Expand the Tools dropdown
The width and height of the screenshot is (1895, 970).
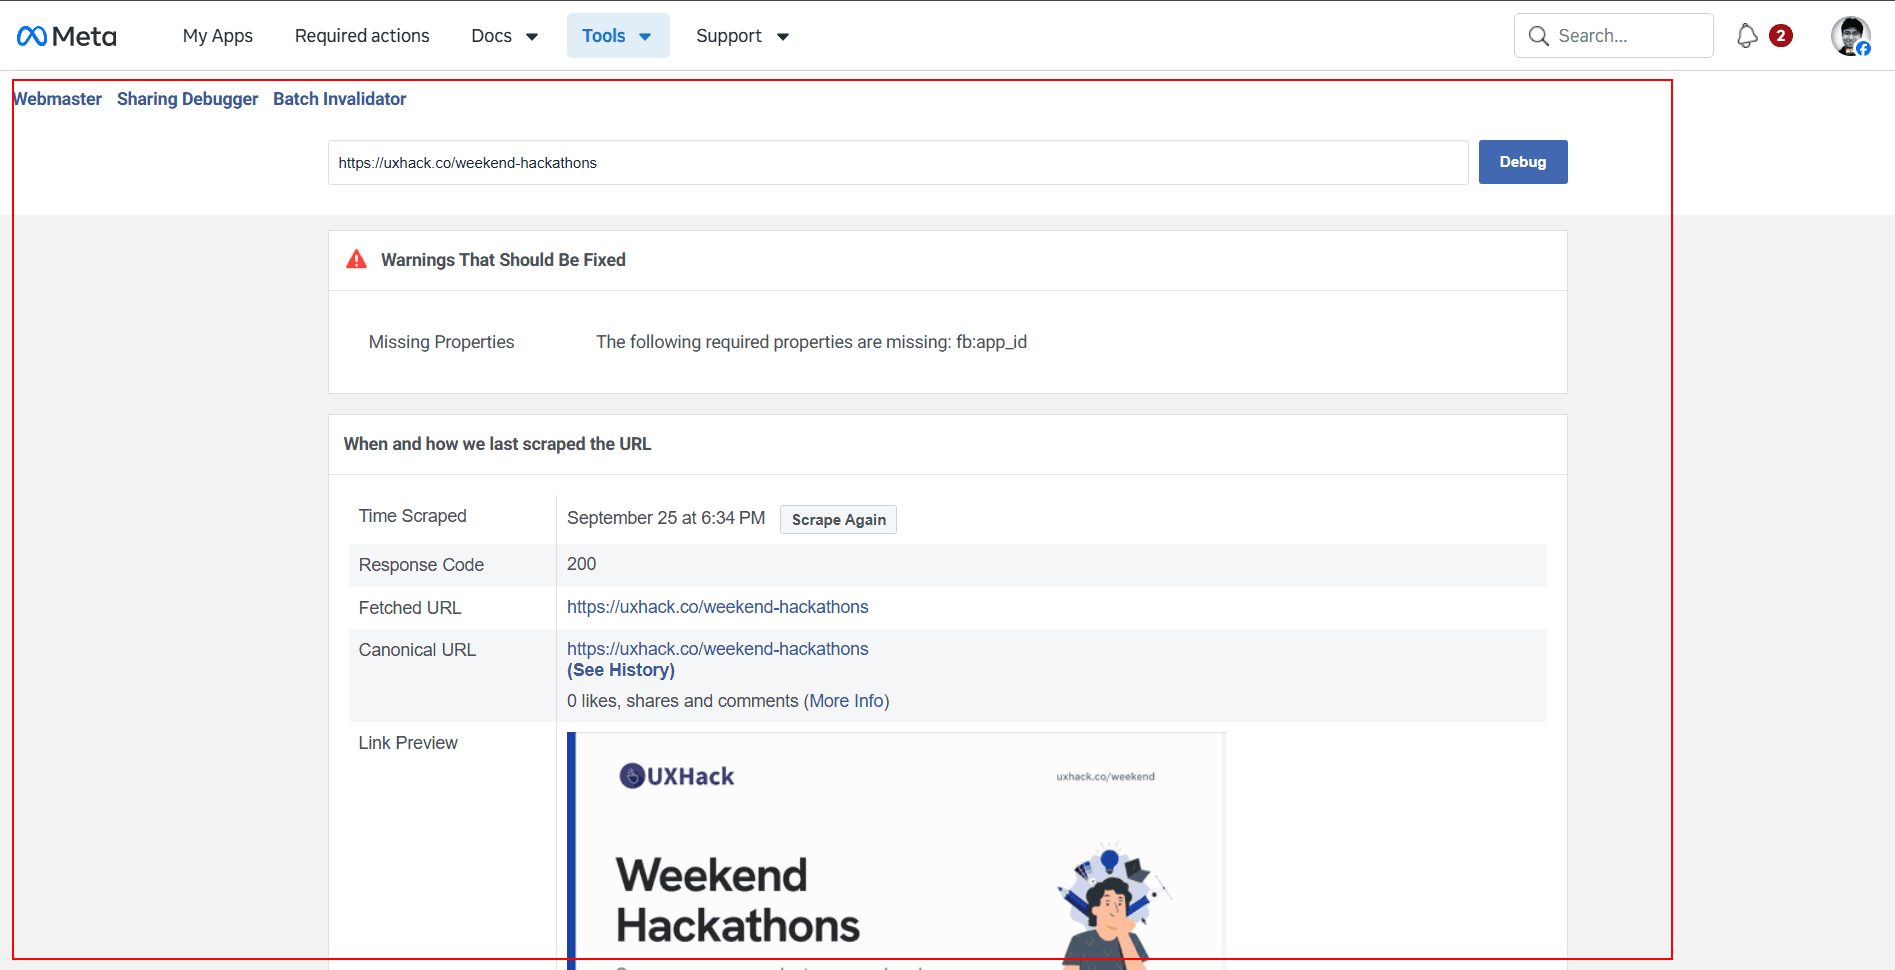pyautogui.click(x=618, y=36)
